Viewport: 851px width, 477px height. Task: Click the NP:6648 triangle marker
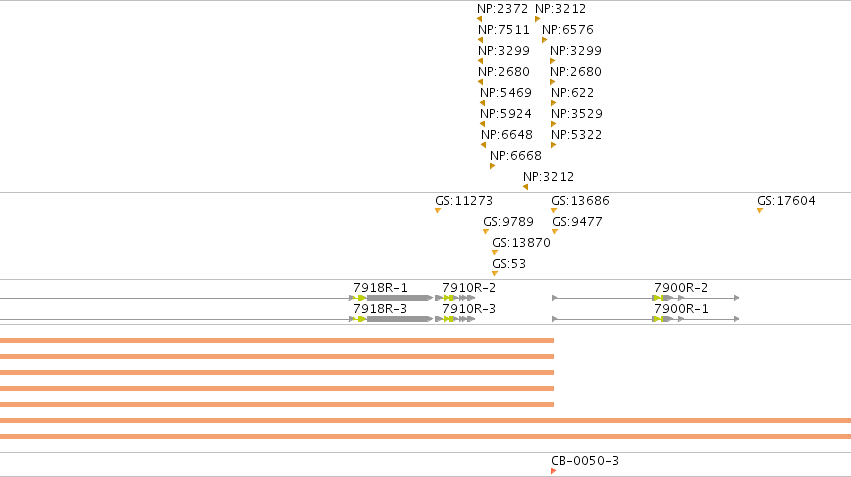[484, 145]
